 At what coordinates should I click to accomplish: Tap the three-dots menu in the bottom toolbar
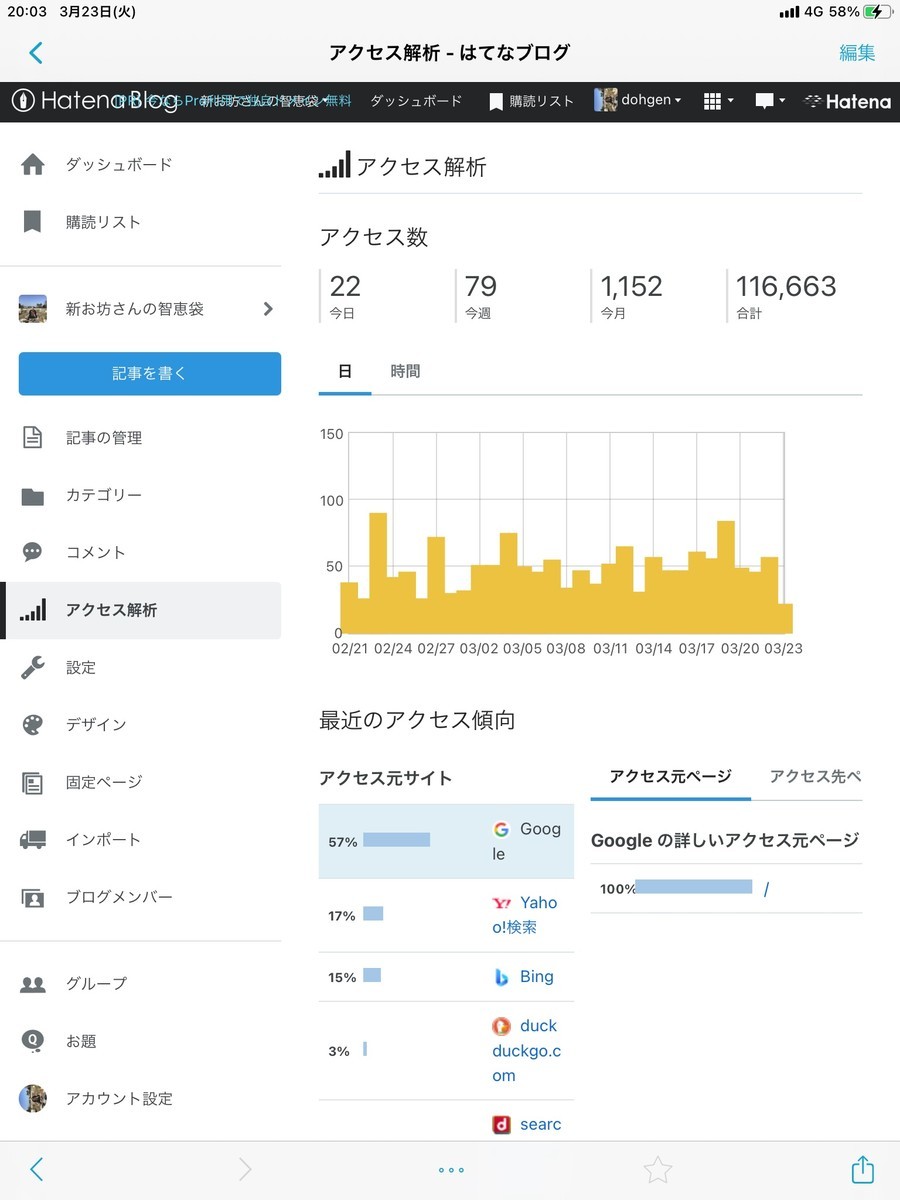click(451, 1169)
